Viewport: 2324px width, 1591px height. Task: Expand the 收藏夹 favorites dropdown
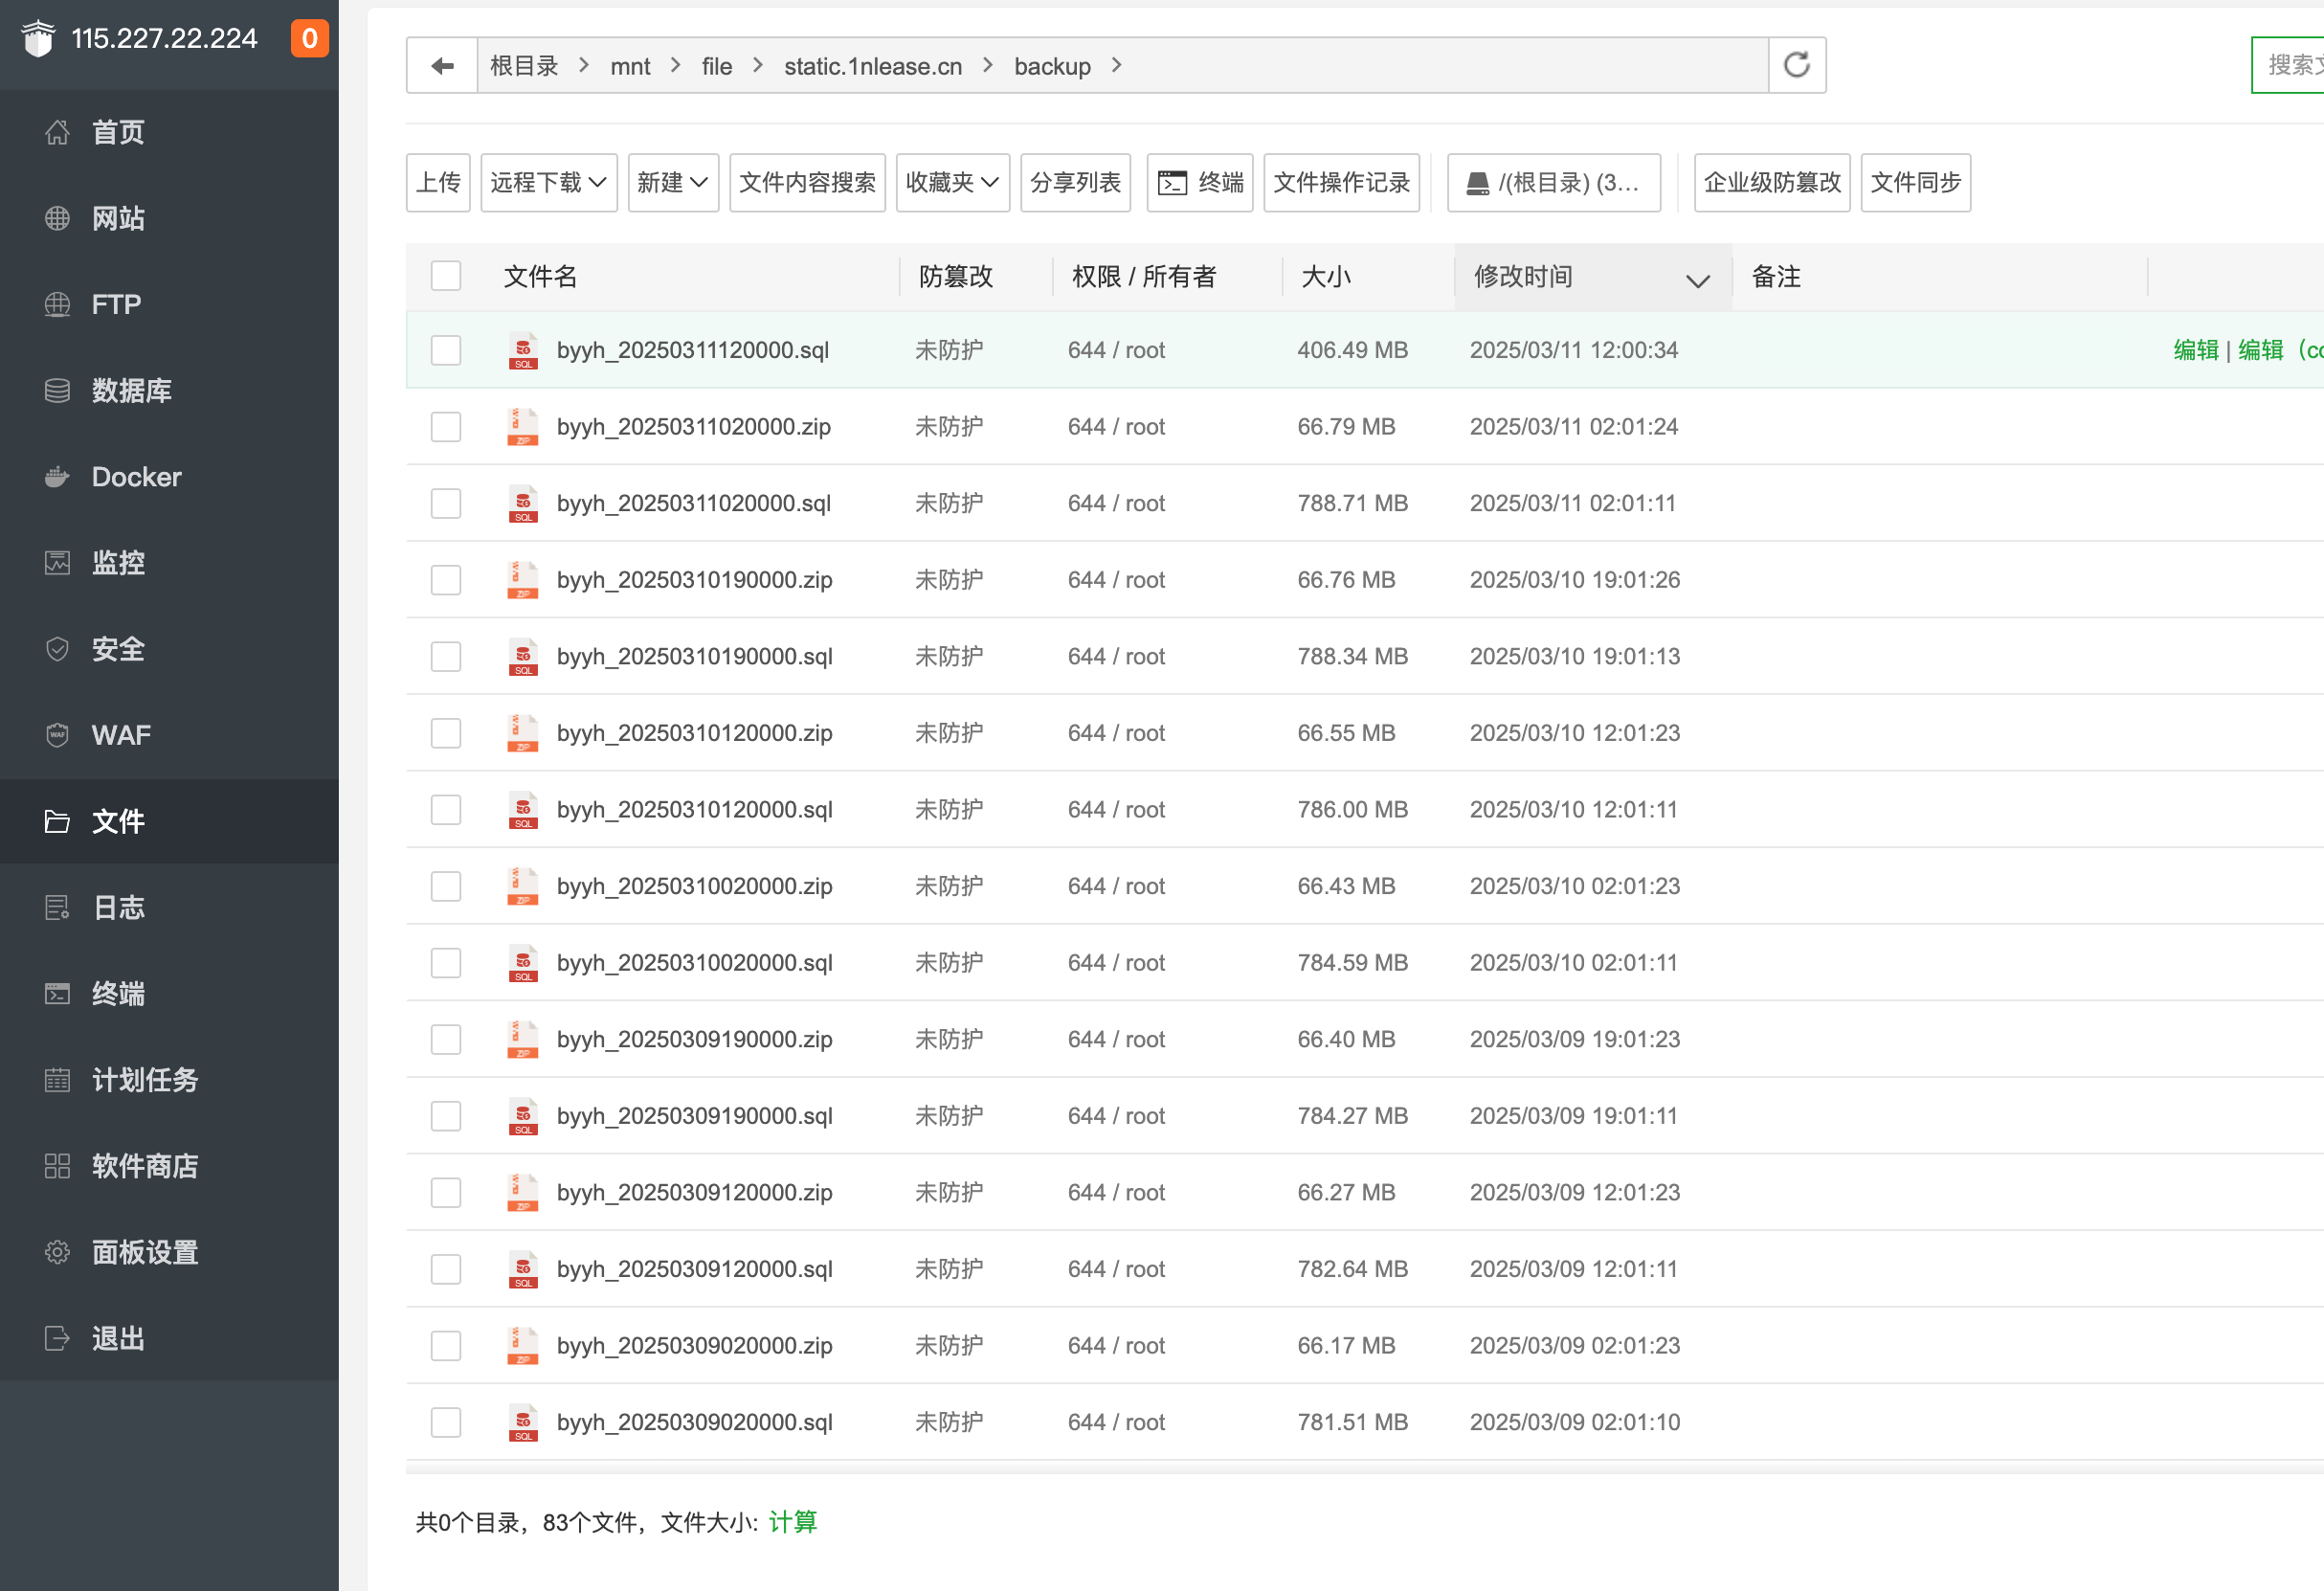click(952, 182)
